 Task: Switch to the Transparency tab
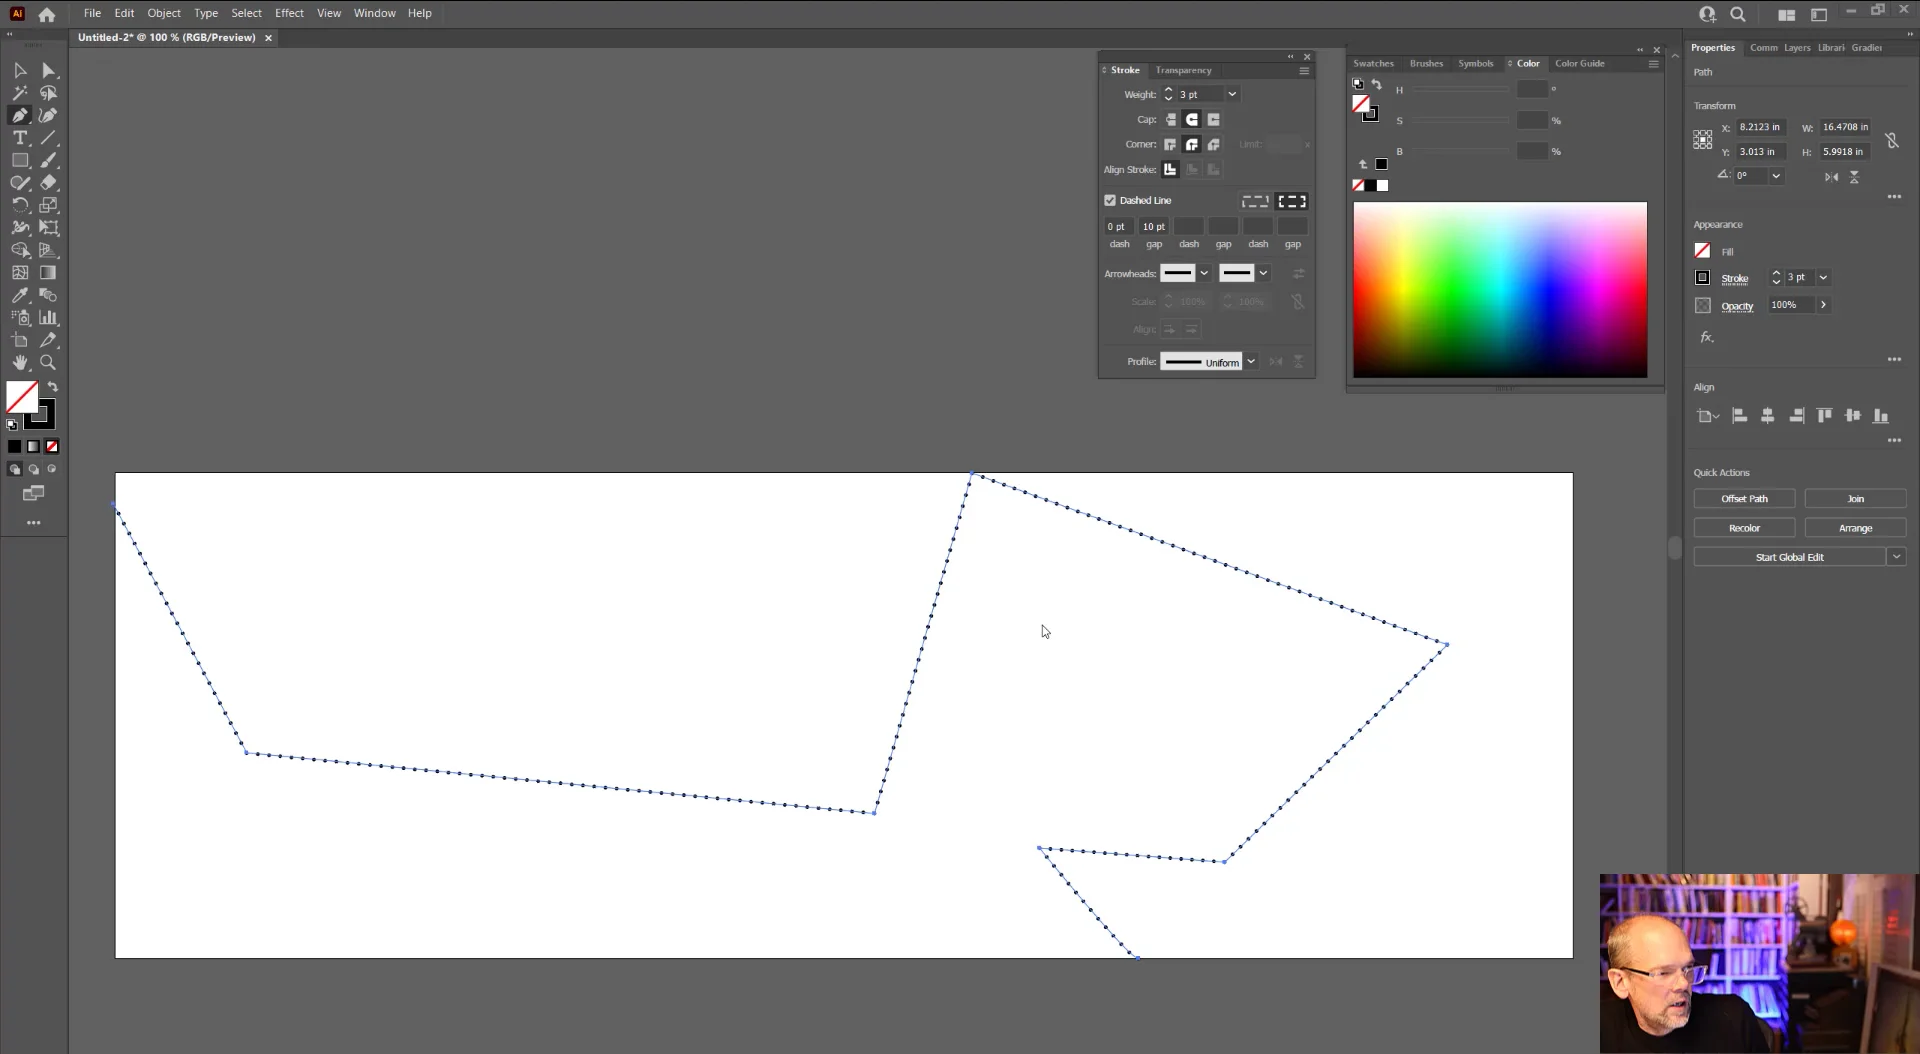1183,70
